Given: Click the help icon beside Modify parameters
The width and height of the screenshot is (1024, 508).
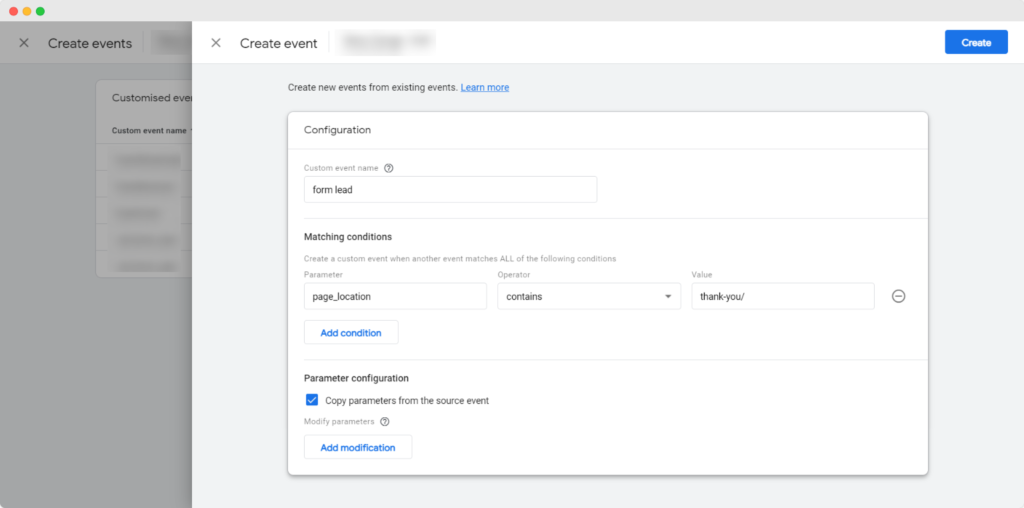Looking at the screenshot, I should coord(385,422).
